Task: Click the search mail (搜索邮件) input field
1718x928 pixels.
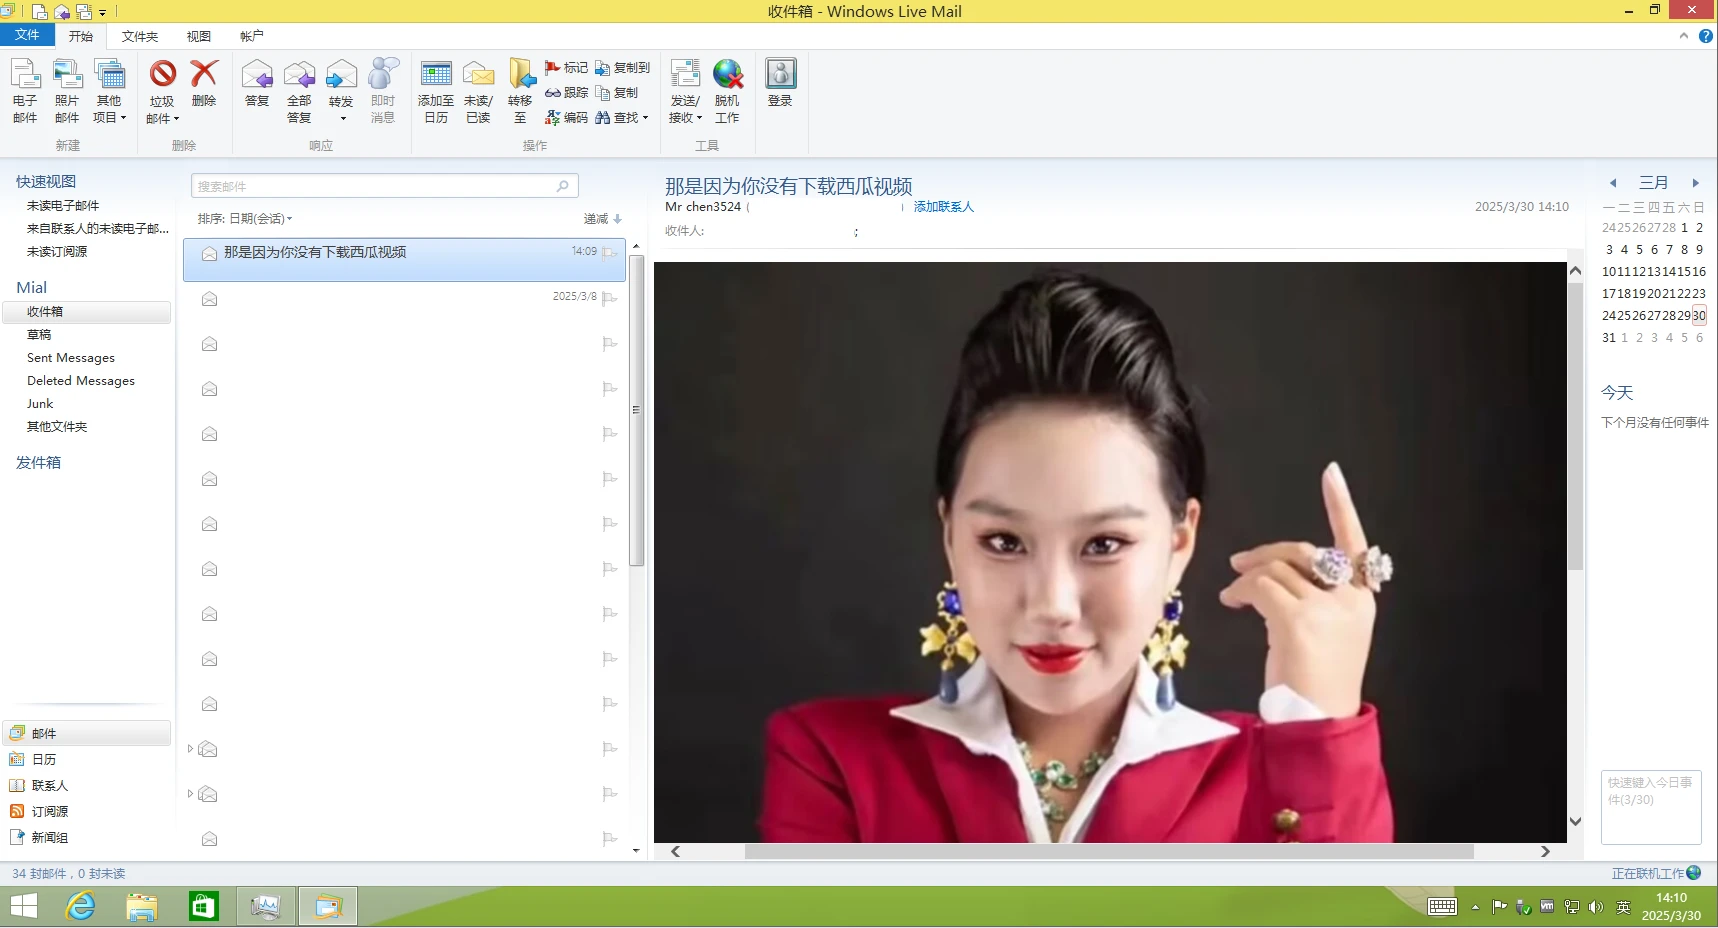Action: point(375,186)
